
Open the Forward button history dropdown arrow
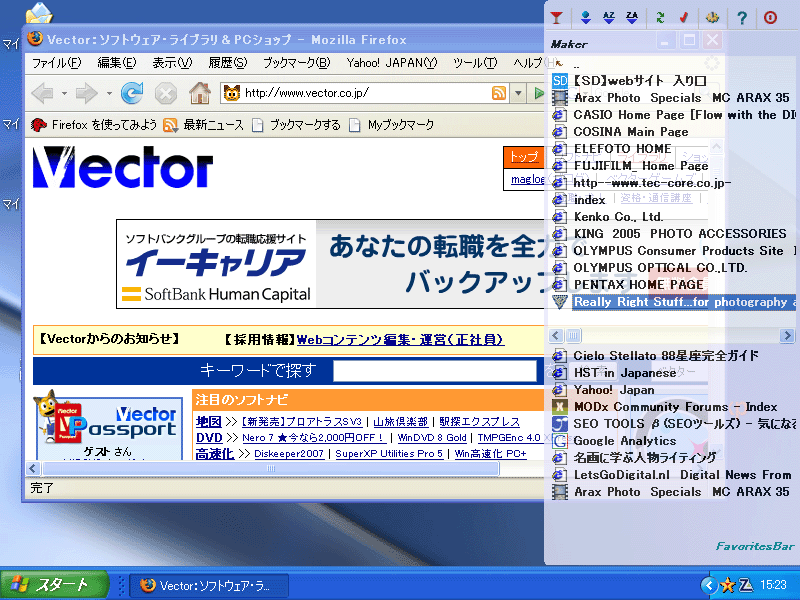(x=109, y=93)
